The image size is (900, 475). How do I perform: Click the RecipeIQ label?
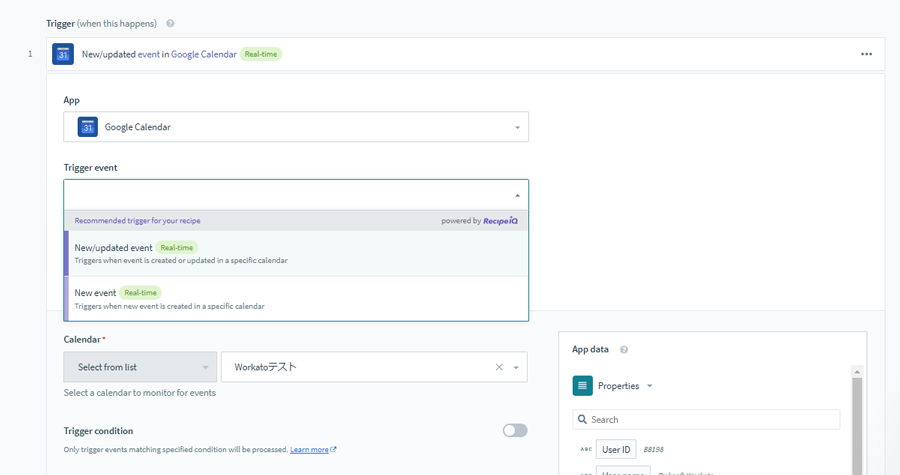tap(500, 221)
